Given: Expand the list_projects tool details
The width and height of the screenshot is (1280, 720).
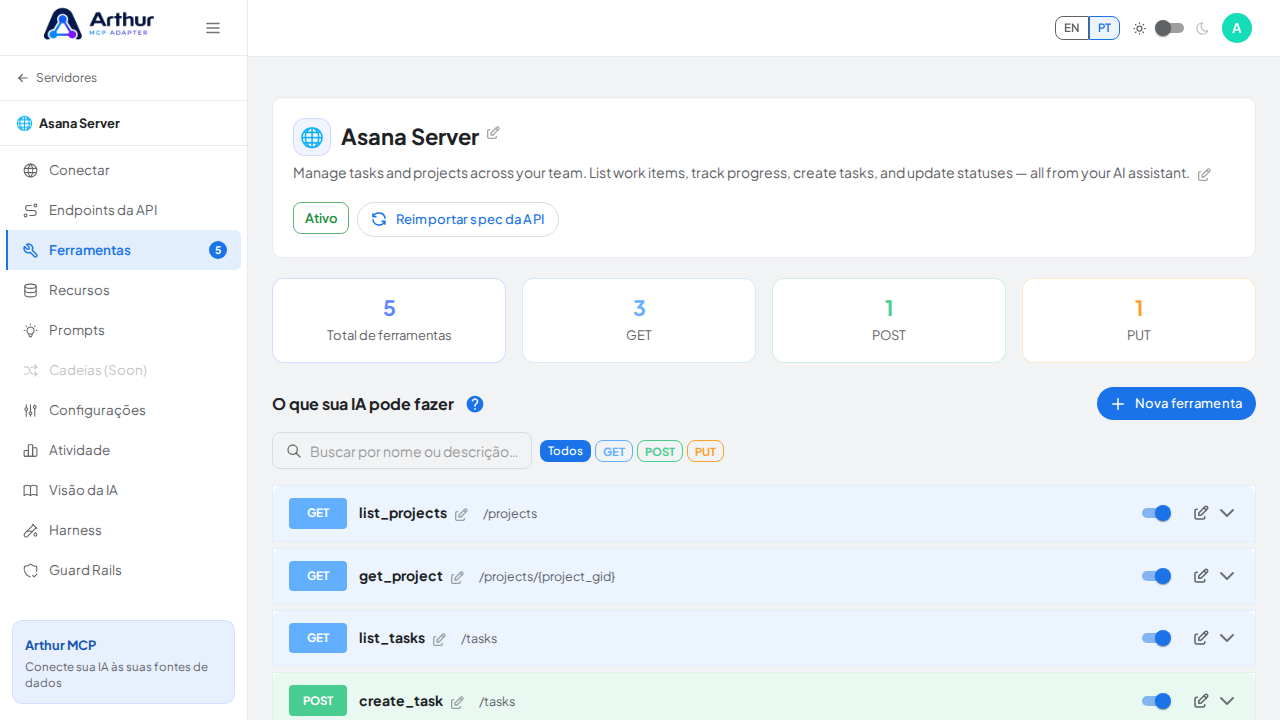Looking at the screenshot, I should tap(1227, 513).
